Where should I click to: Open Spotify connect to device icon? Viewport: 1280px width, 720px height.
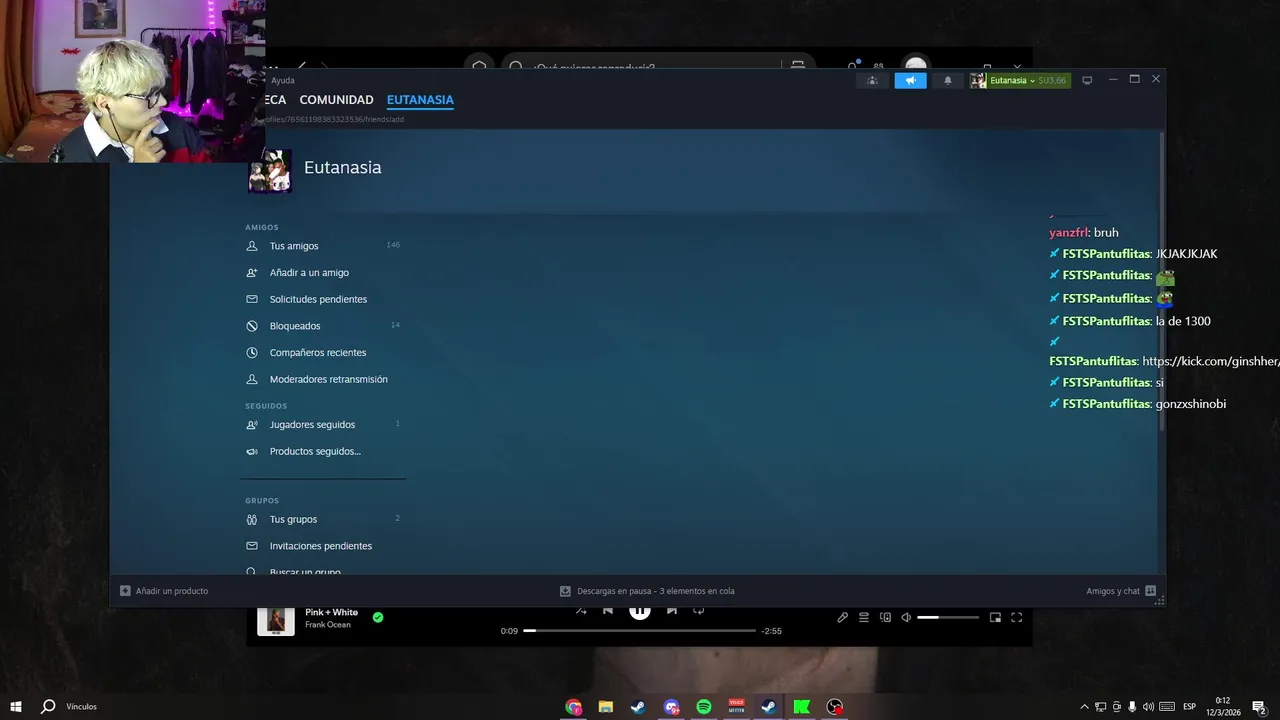coord(885,618)
